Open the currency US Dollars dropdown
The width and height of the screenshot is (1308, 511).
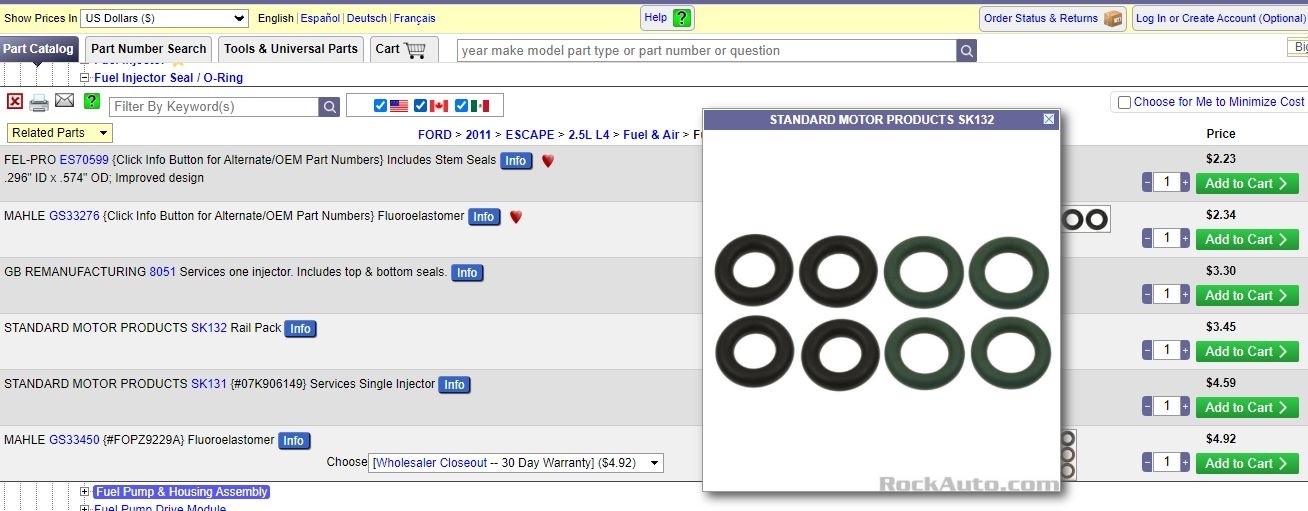[x=164, y=18]
